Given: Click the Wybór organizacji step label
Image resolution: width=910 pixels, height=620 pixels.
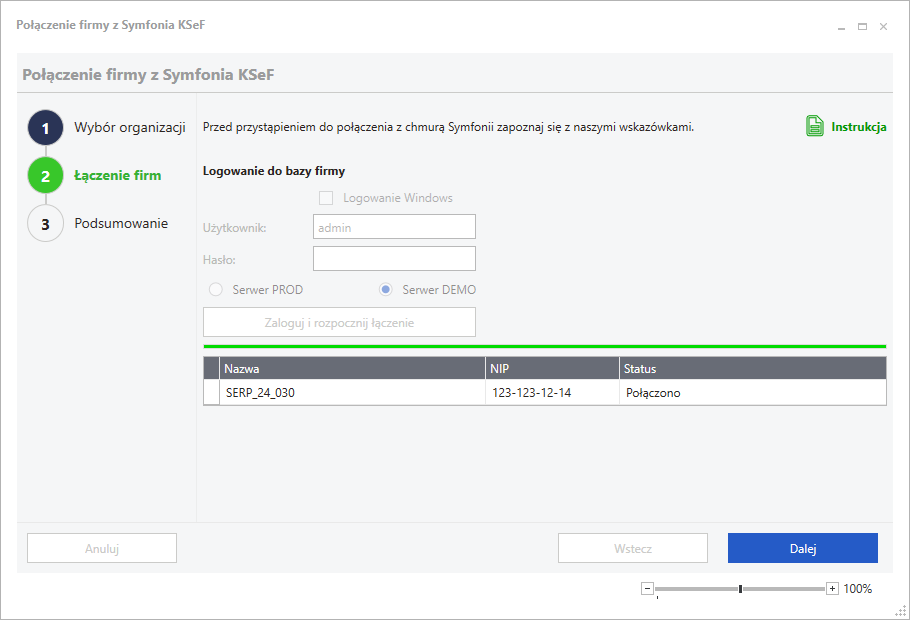Looking at the screenshot, I should [x=130, y=128].
